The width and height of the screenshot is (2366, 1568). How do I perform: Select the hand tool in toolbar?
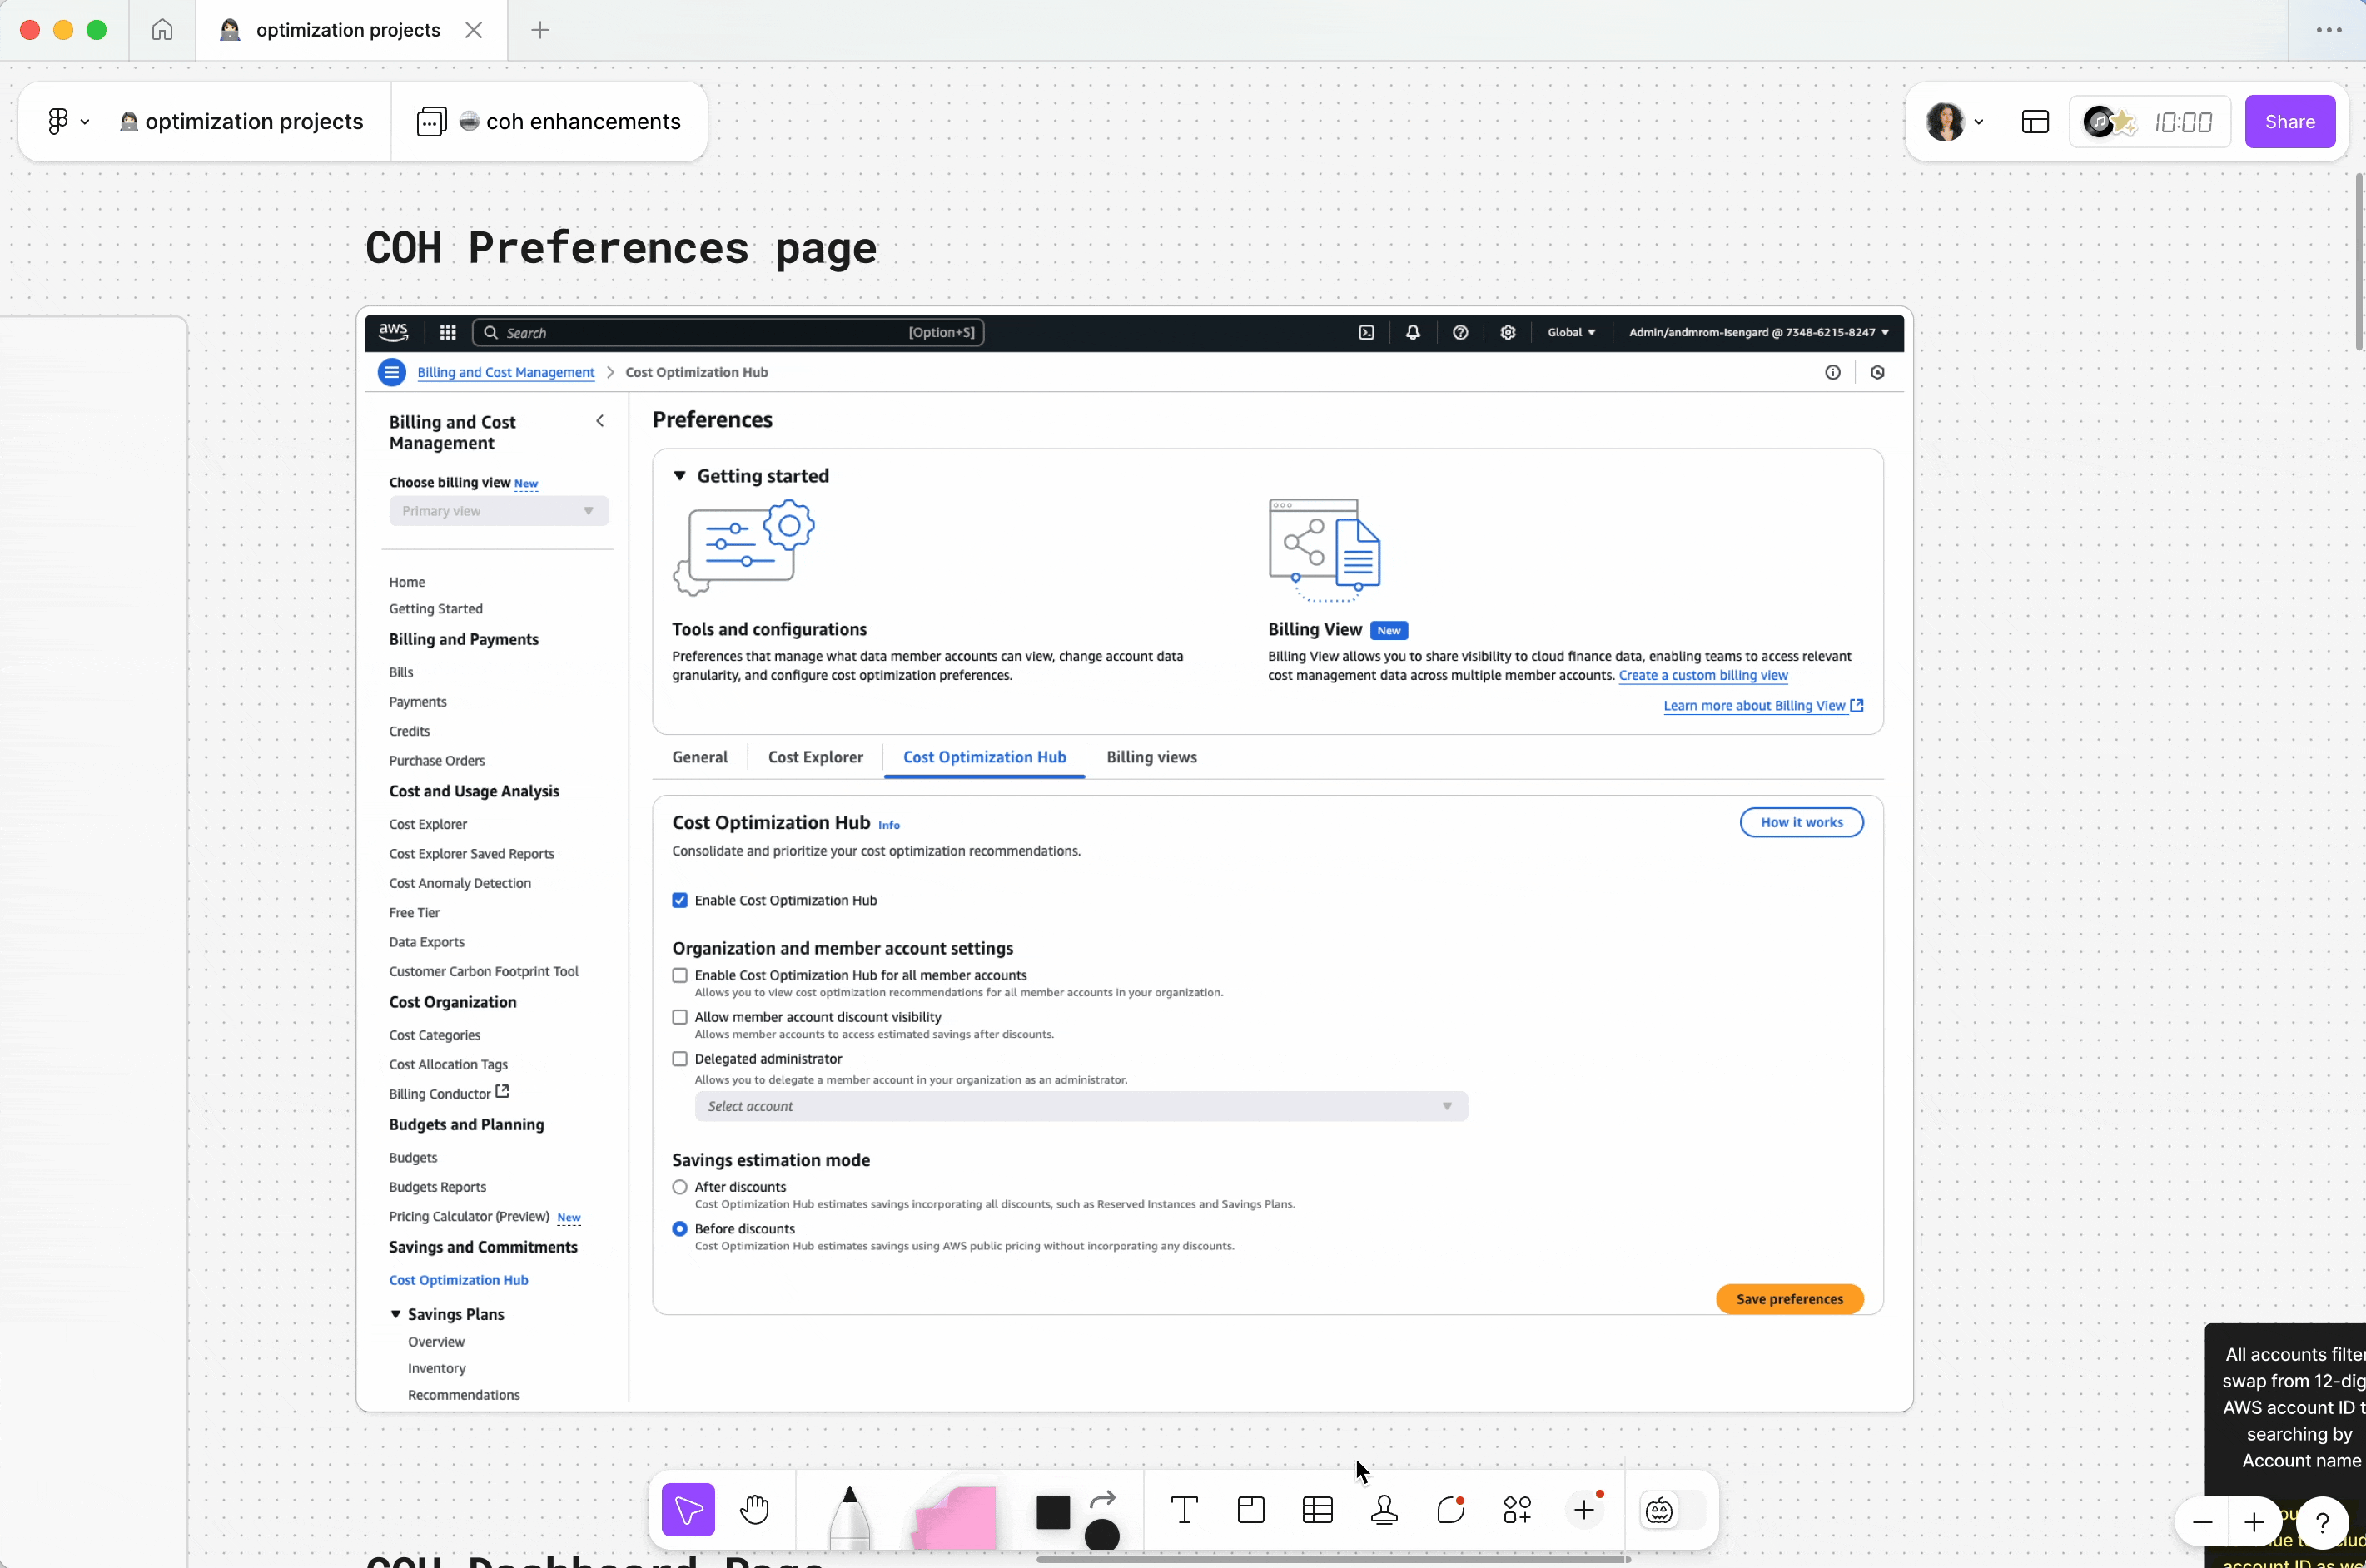(x=754, y=1509)
